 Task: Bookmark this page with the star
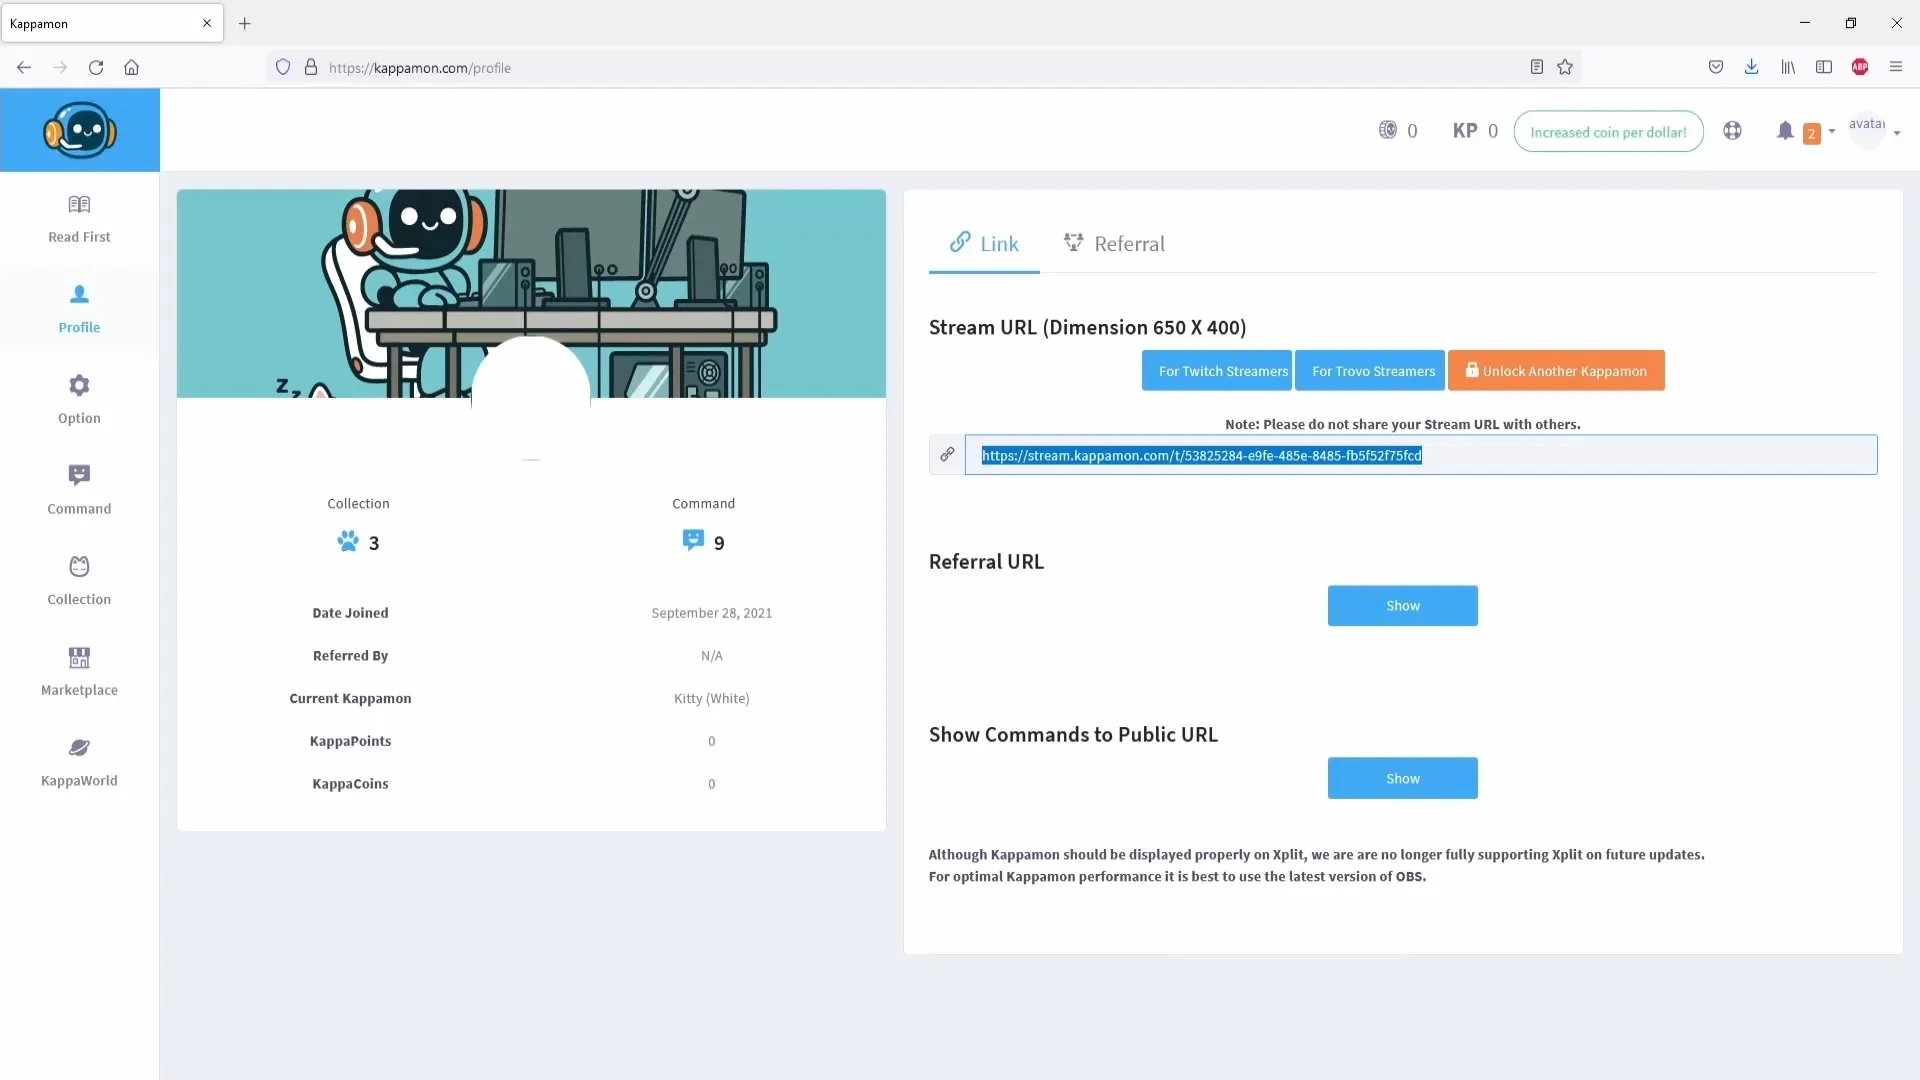pos(1565,67)
